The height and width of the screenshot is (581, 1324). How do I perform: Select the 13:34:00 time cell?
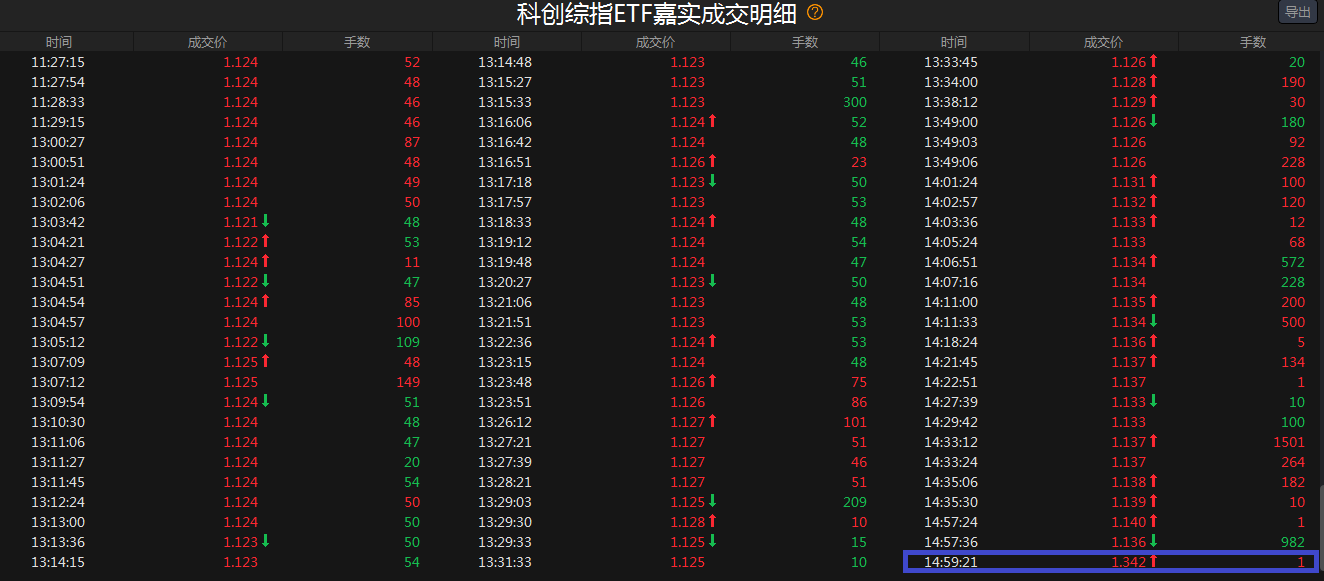pos(951,82)
